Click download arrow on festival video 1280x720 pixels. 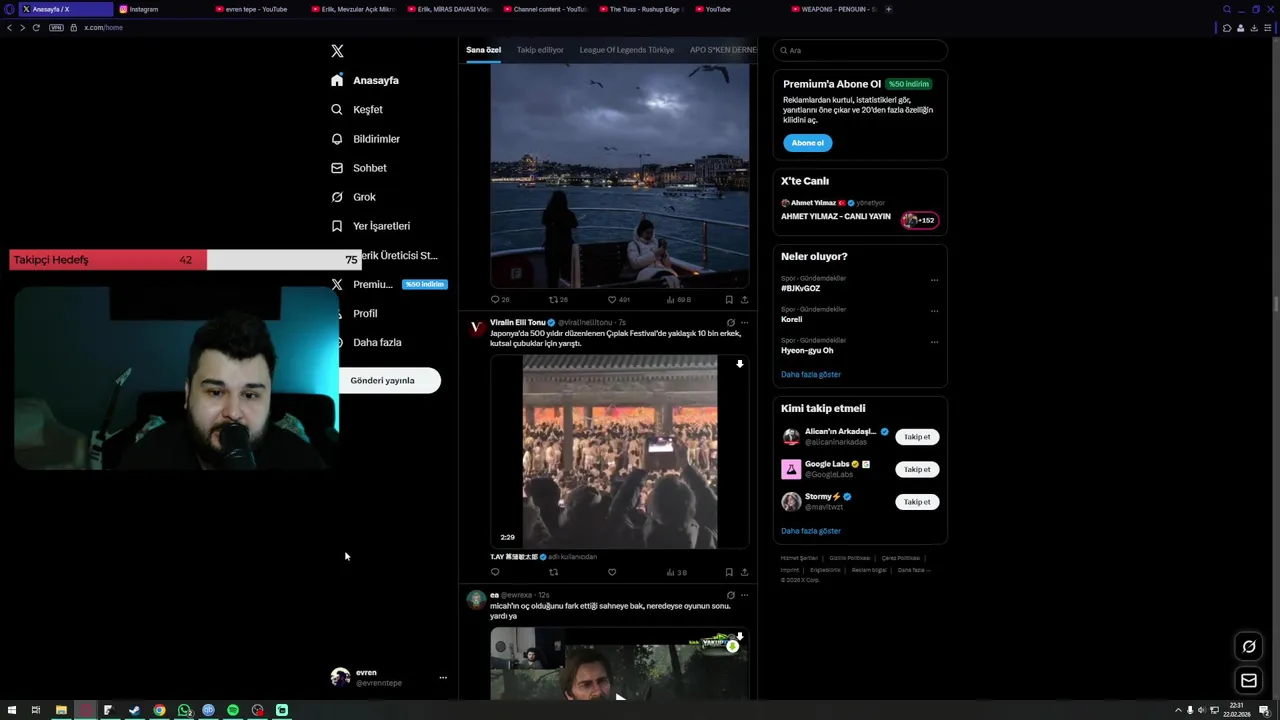[x=739, y=364]
